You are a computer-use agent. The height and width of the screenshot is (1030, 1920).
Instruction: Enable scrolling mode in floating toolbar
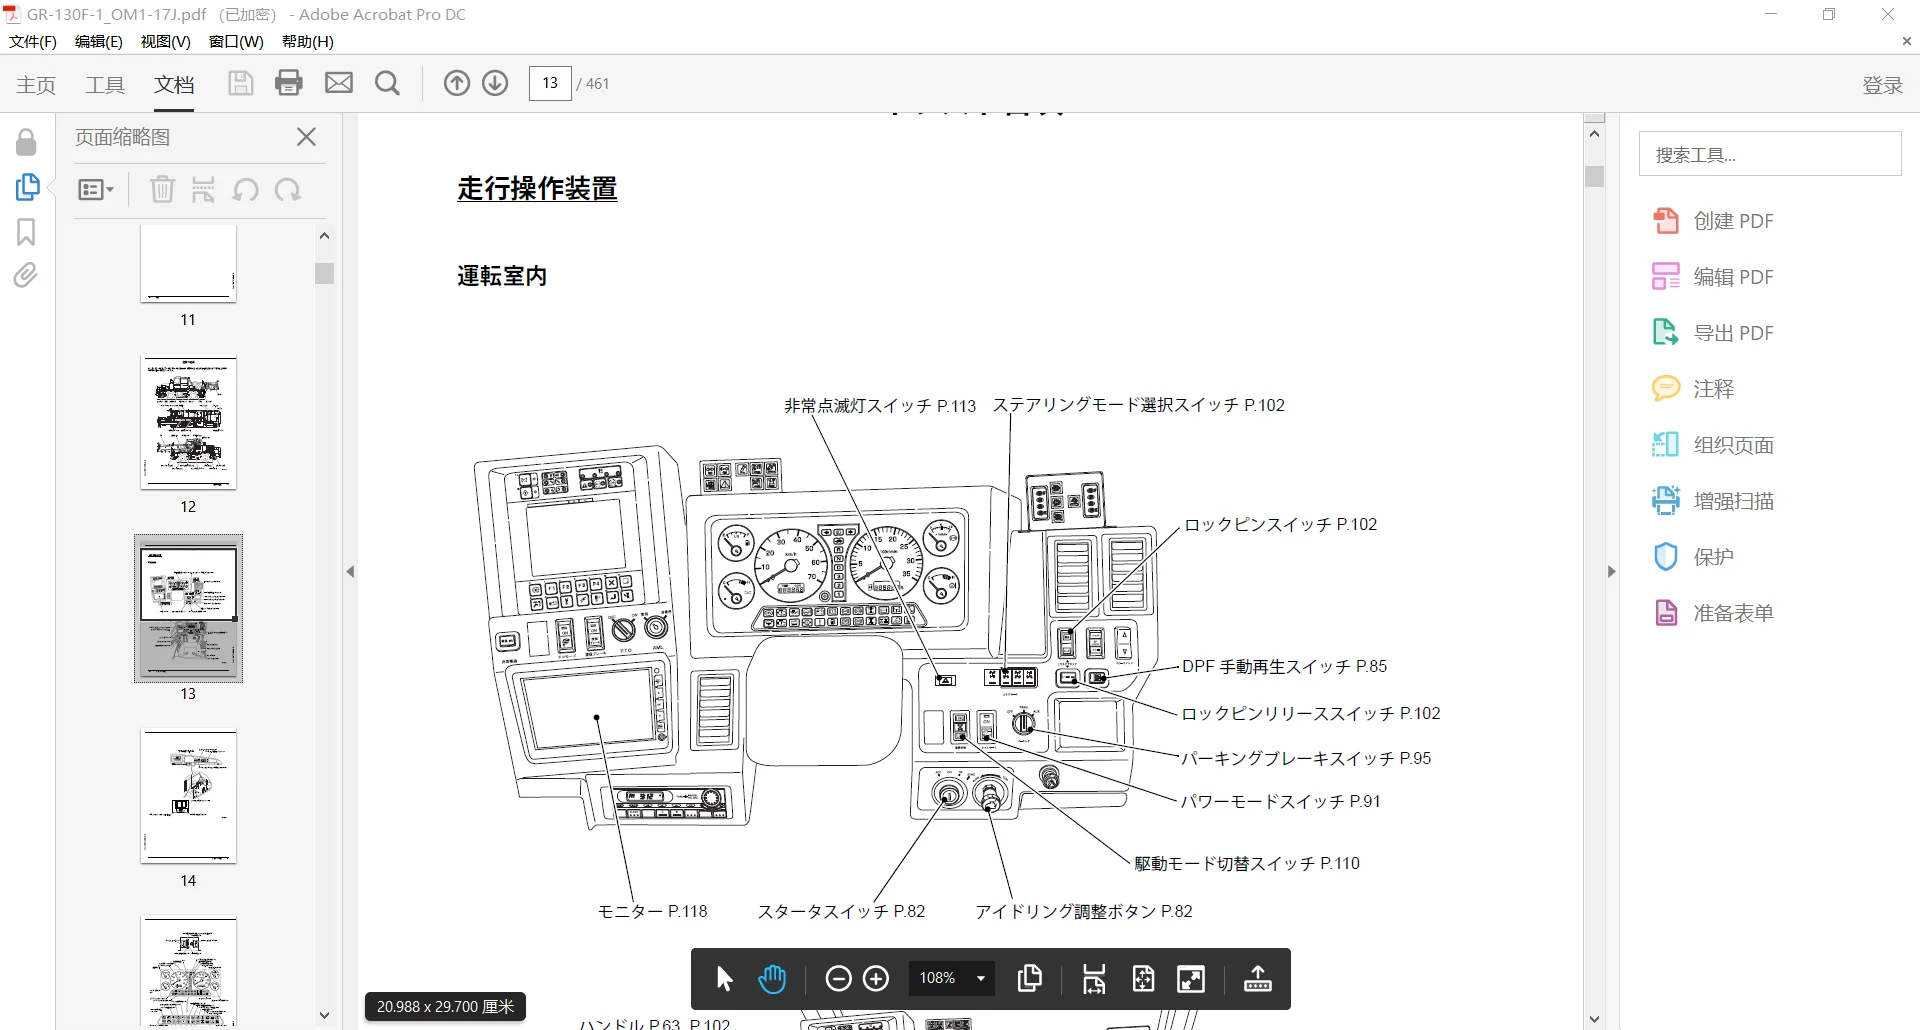point(1094,978)
